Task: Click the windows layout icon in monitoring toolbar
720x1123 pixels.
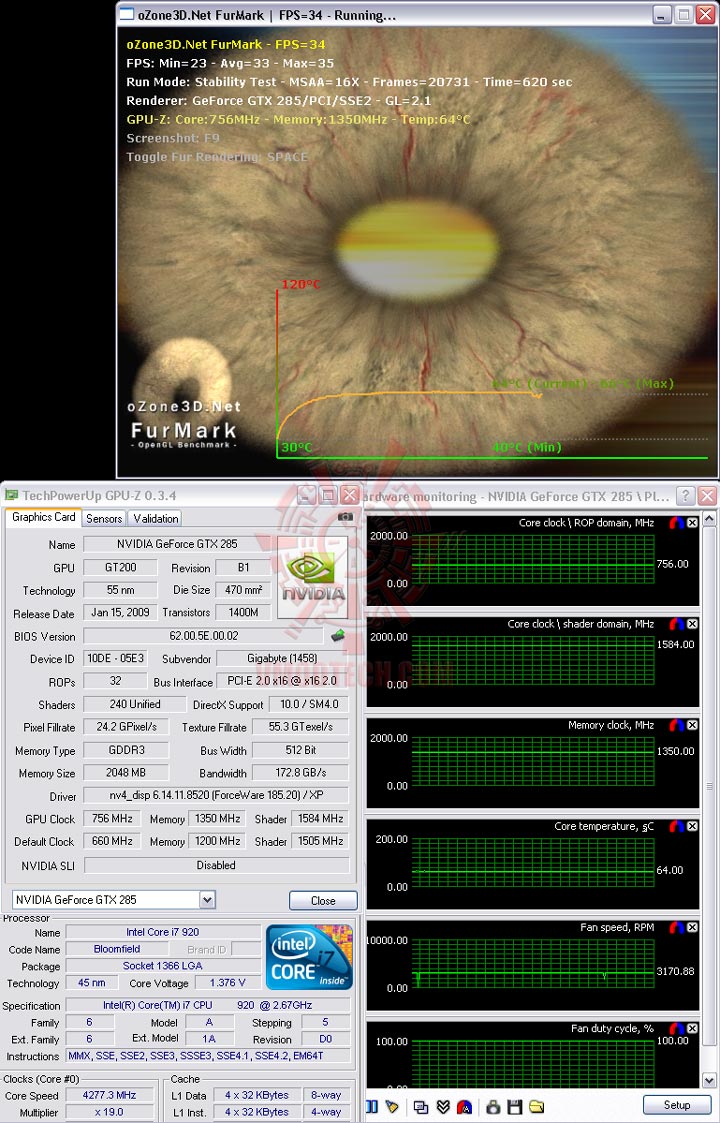Action: coord(421,1107)
